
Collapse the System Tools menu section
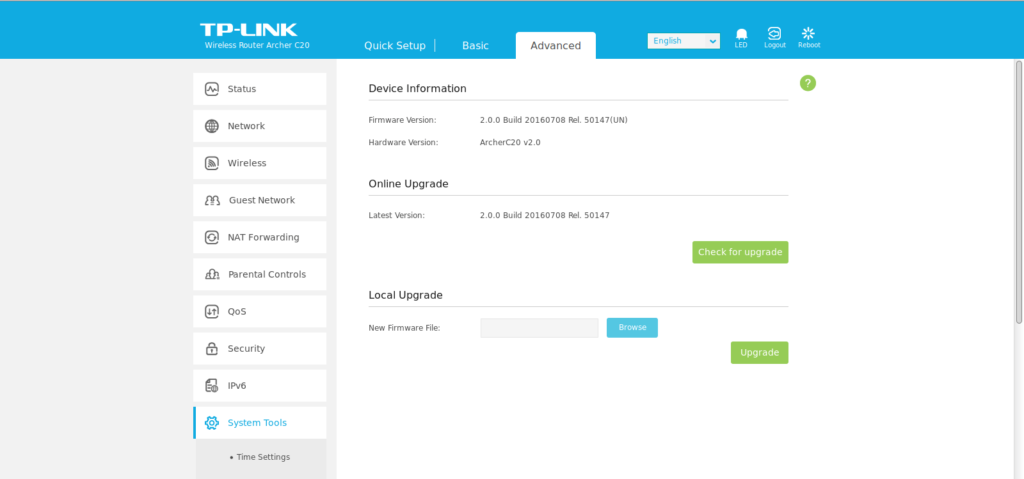(258, 423)
